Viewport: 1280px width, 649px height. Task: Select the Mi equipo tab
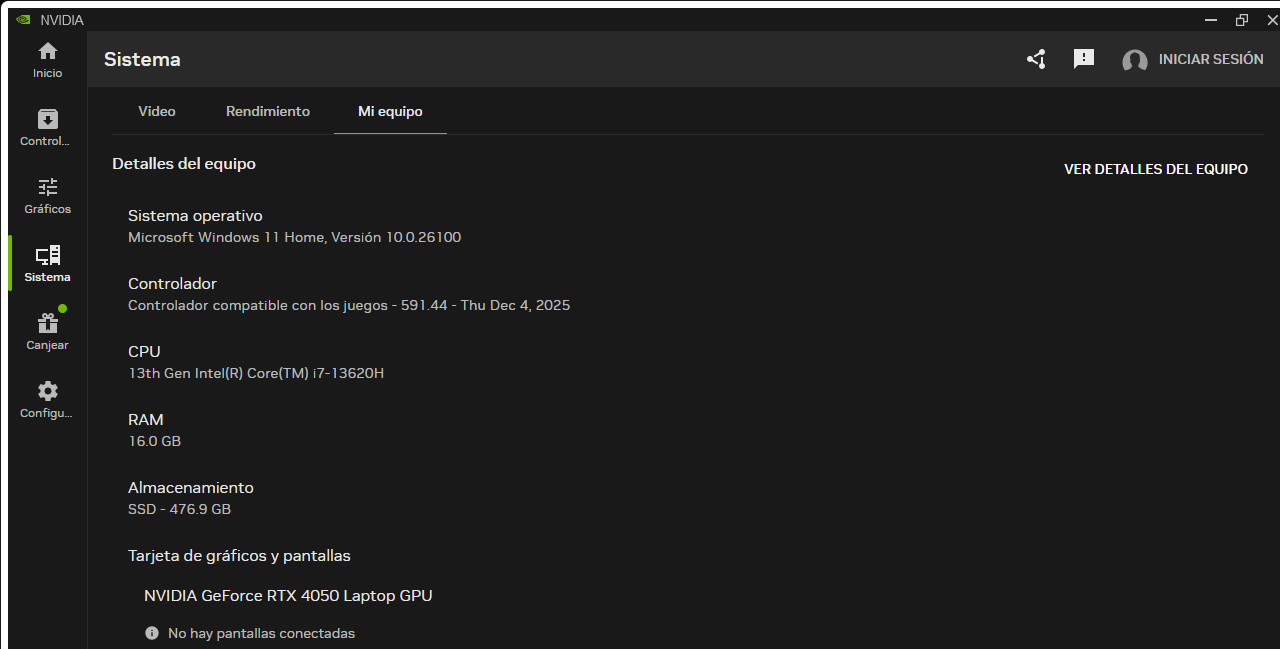point(390,111)
